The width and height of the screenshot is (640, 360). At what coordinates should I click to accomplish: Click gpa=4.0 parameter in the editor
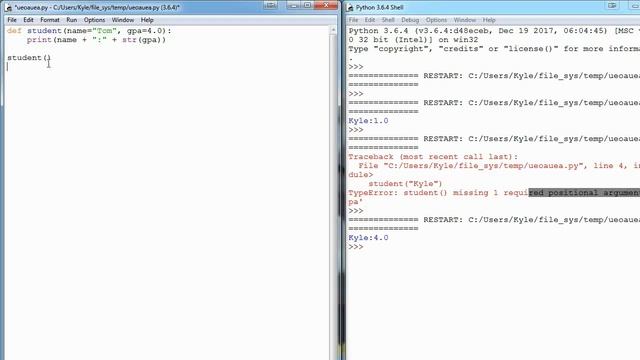click(144, 31)
